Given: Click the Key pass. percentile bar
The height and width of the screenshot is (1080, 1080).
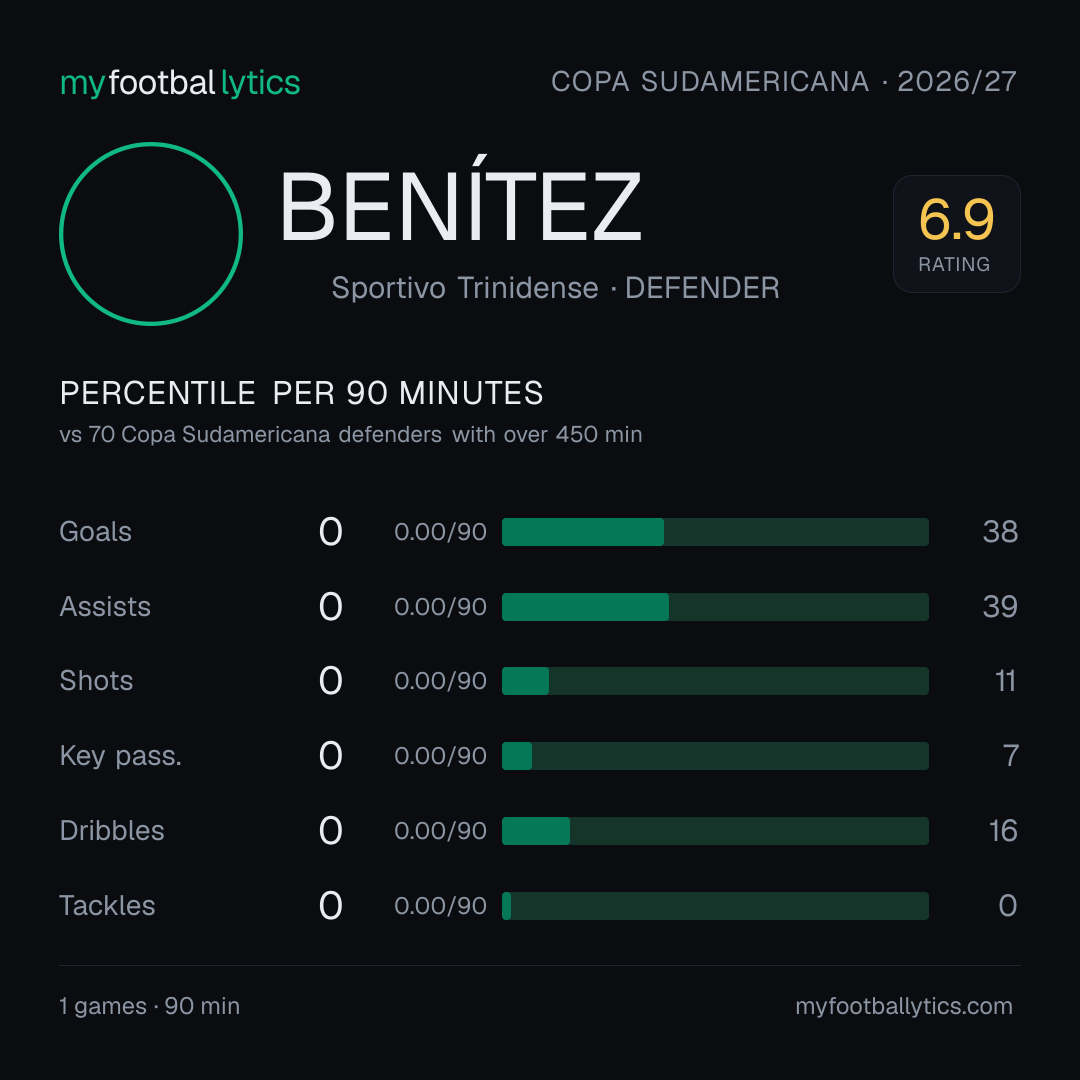Looking at the screenshot, I should point(715,756).
